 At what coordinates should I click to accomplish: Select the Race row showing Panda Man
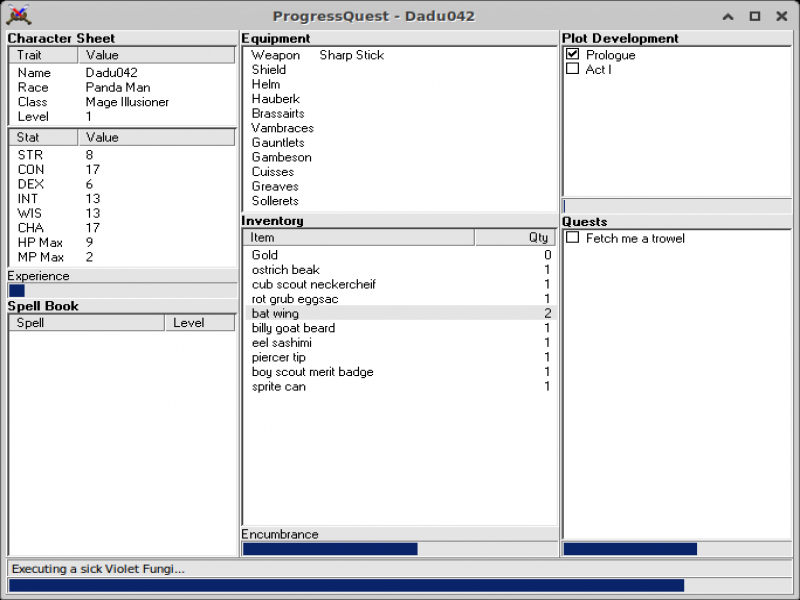122,87
